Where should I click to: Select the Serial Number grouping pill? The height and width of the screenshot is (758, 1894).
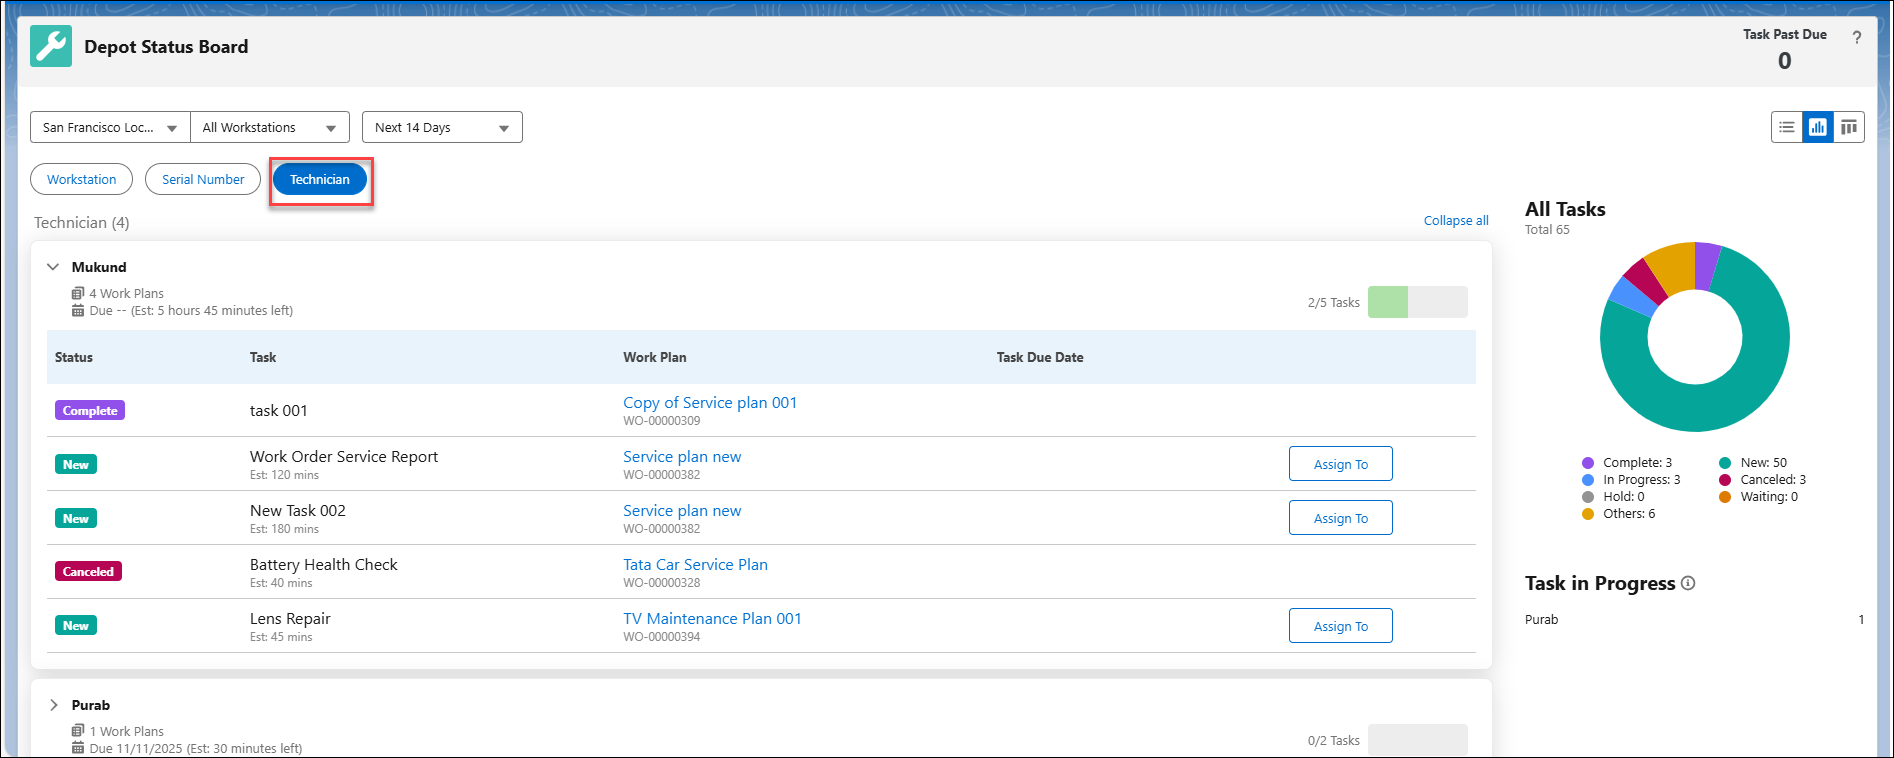click(x=203, y=179)
